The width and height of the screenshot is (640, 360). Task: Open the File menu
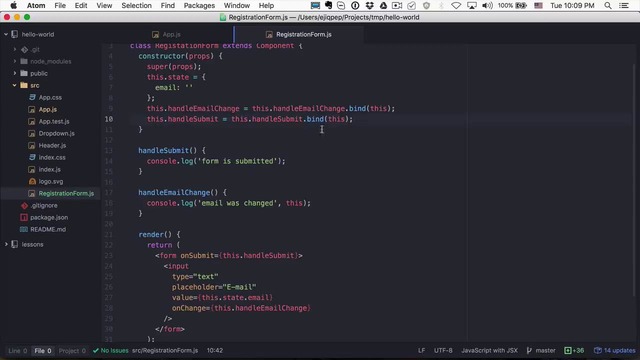click(60, 5)
